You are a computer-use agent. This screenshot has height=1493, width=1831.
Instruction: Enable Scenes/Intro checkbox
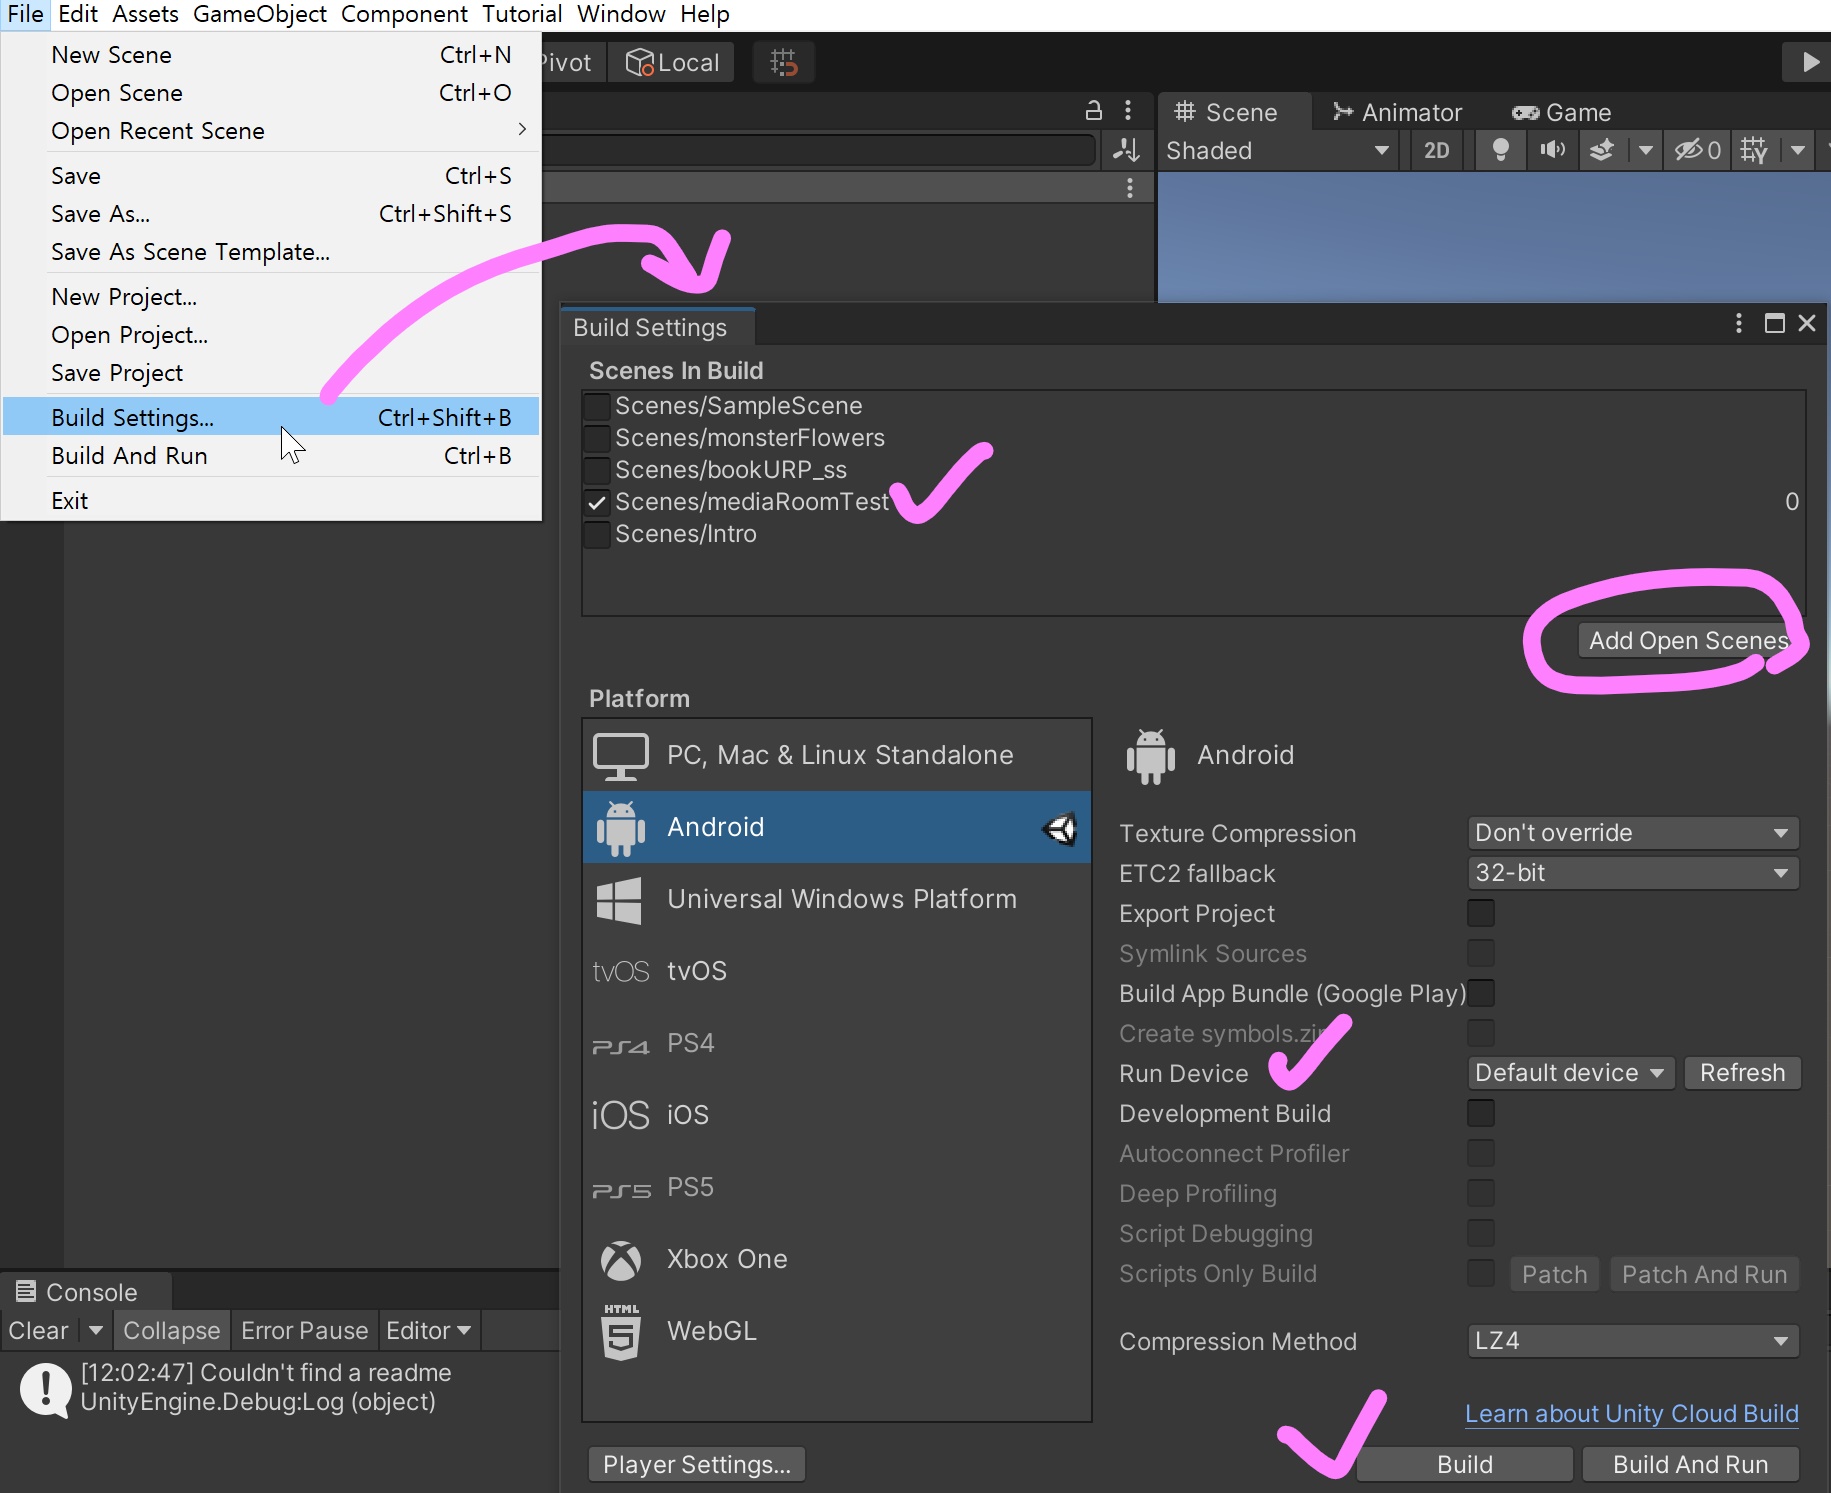[597, 534]
